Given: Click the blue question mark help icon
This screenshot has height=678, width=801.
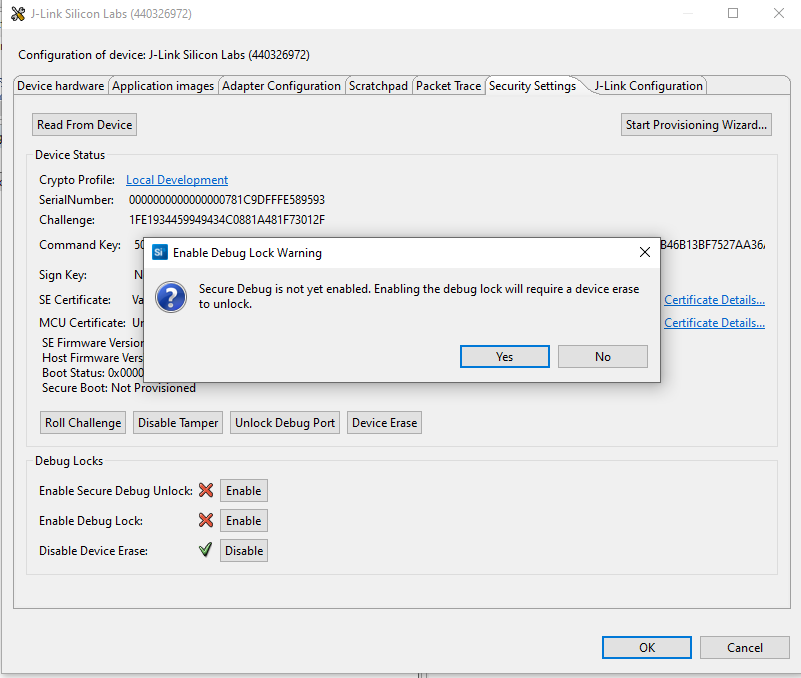Looking at the screenshot, I should 171,297.
